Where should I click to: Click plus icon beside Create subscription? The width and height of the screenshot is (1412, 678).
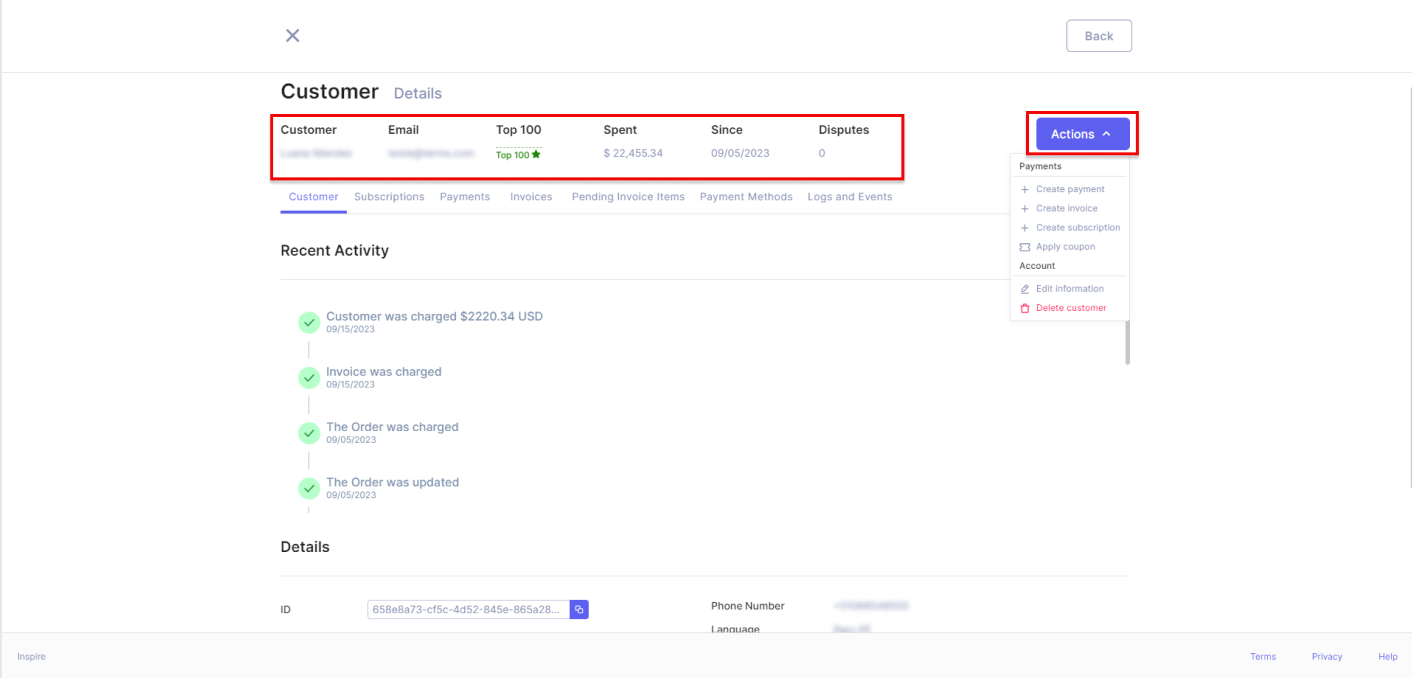coord(1025,227)
